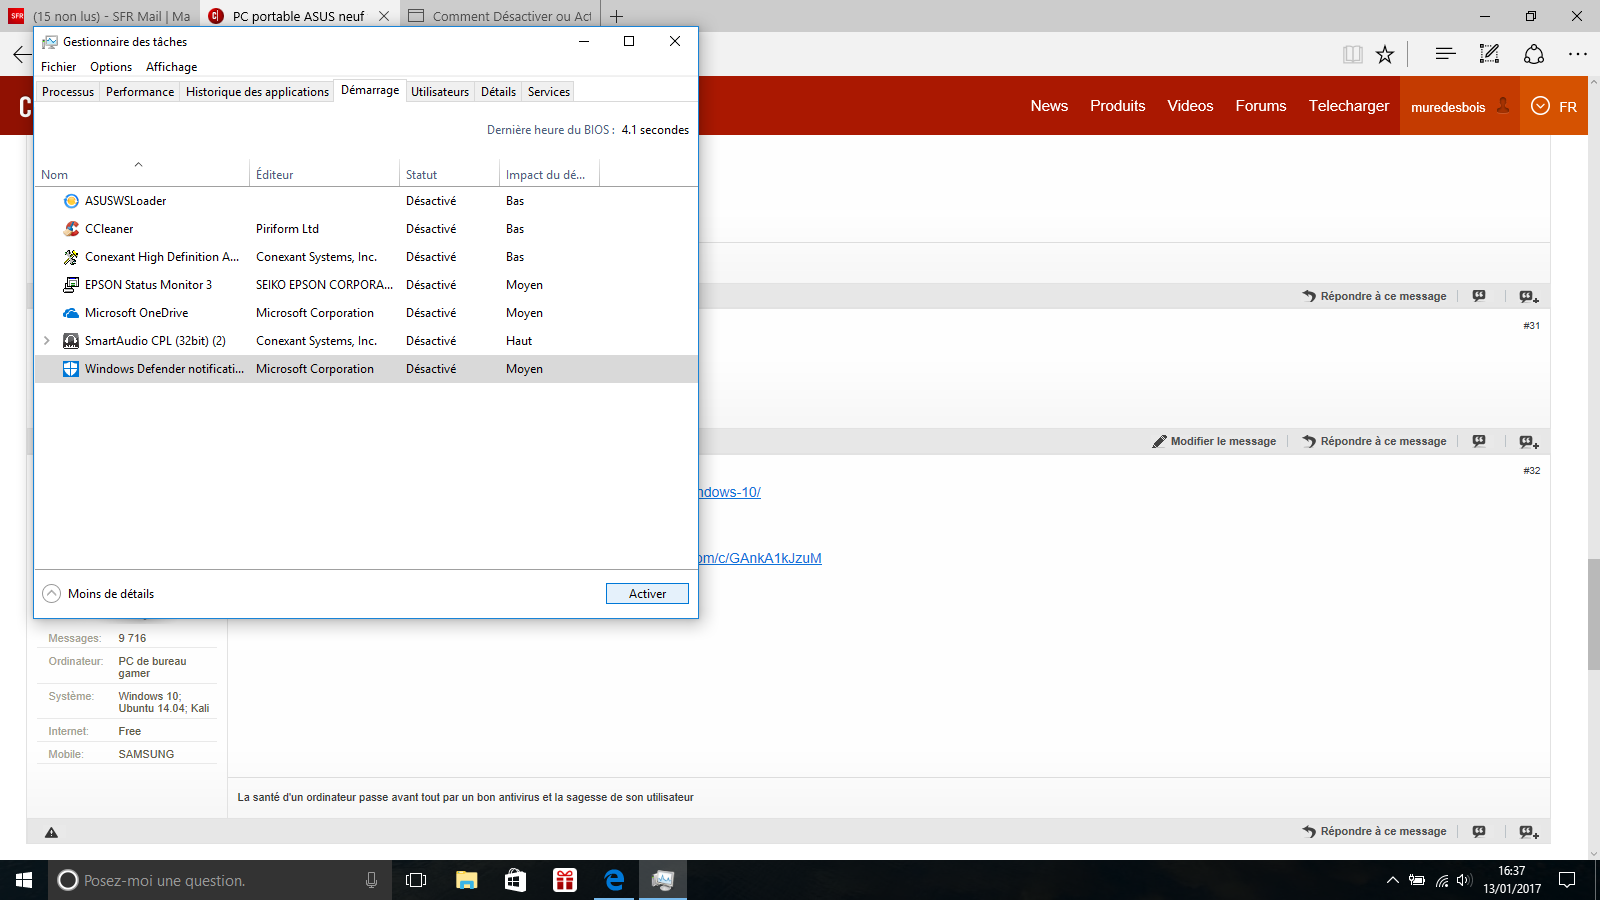Click the EPSON Status Monitor 3 icon
Screen dimensions: 1600x900
point(71,285)
